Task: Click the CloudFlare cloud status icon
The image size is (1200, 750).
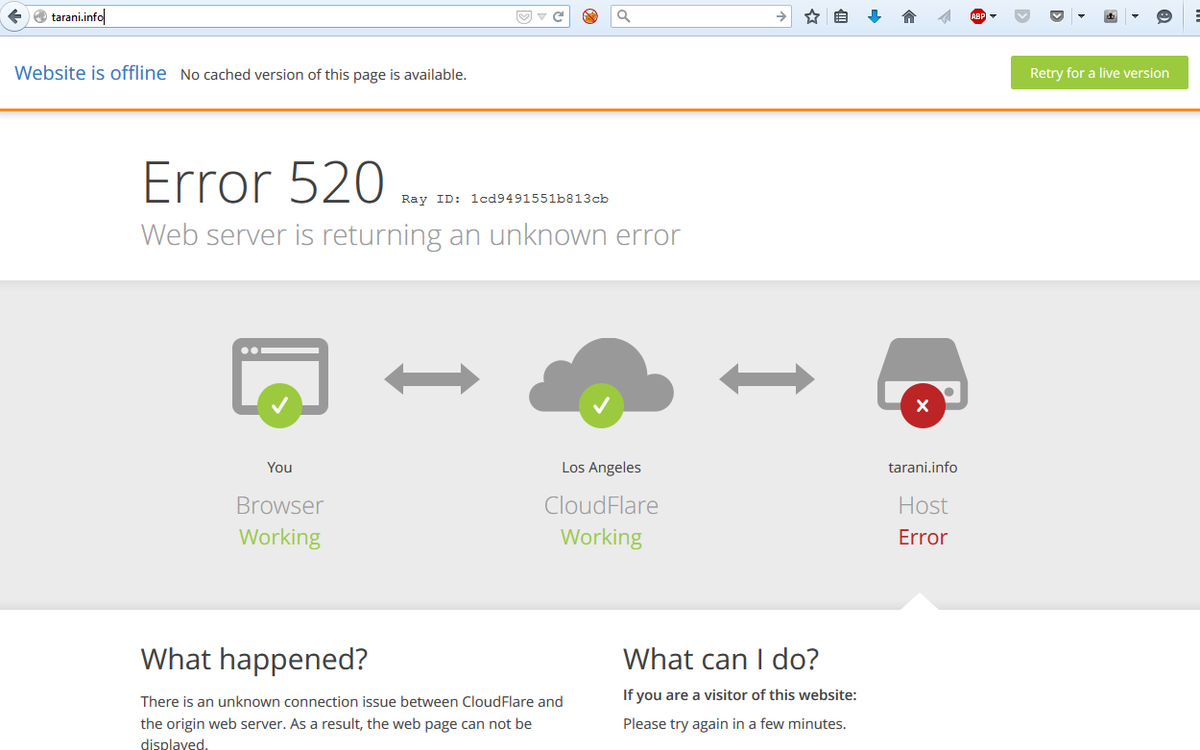Action: coord(601,381)
